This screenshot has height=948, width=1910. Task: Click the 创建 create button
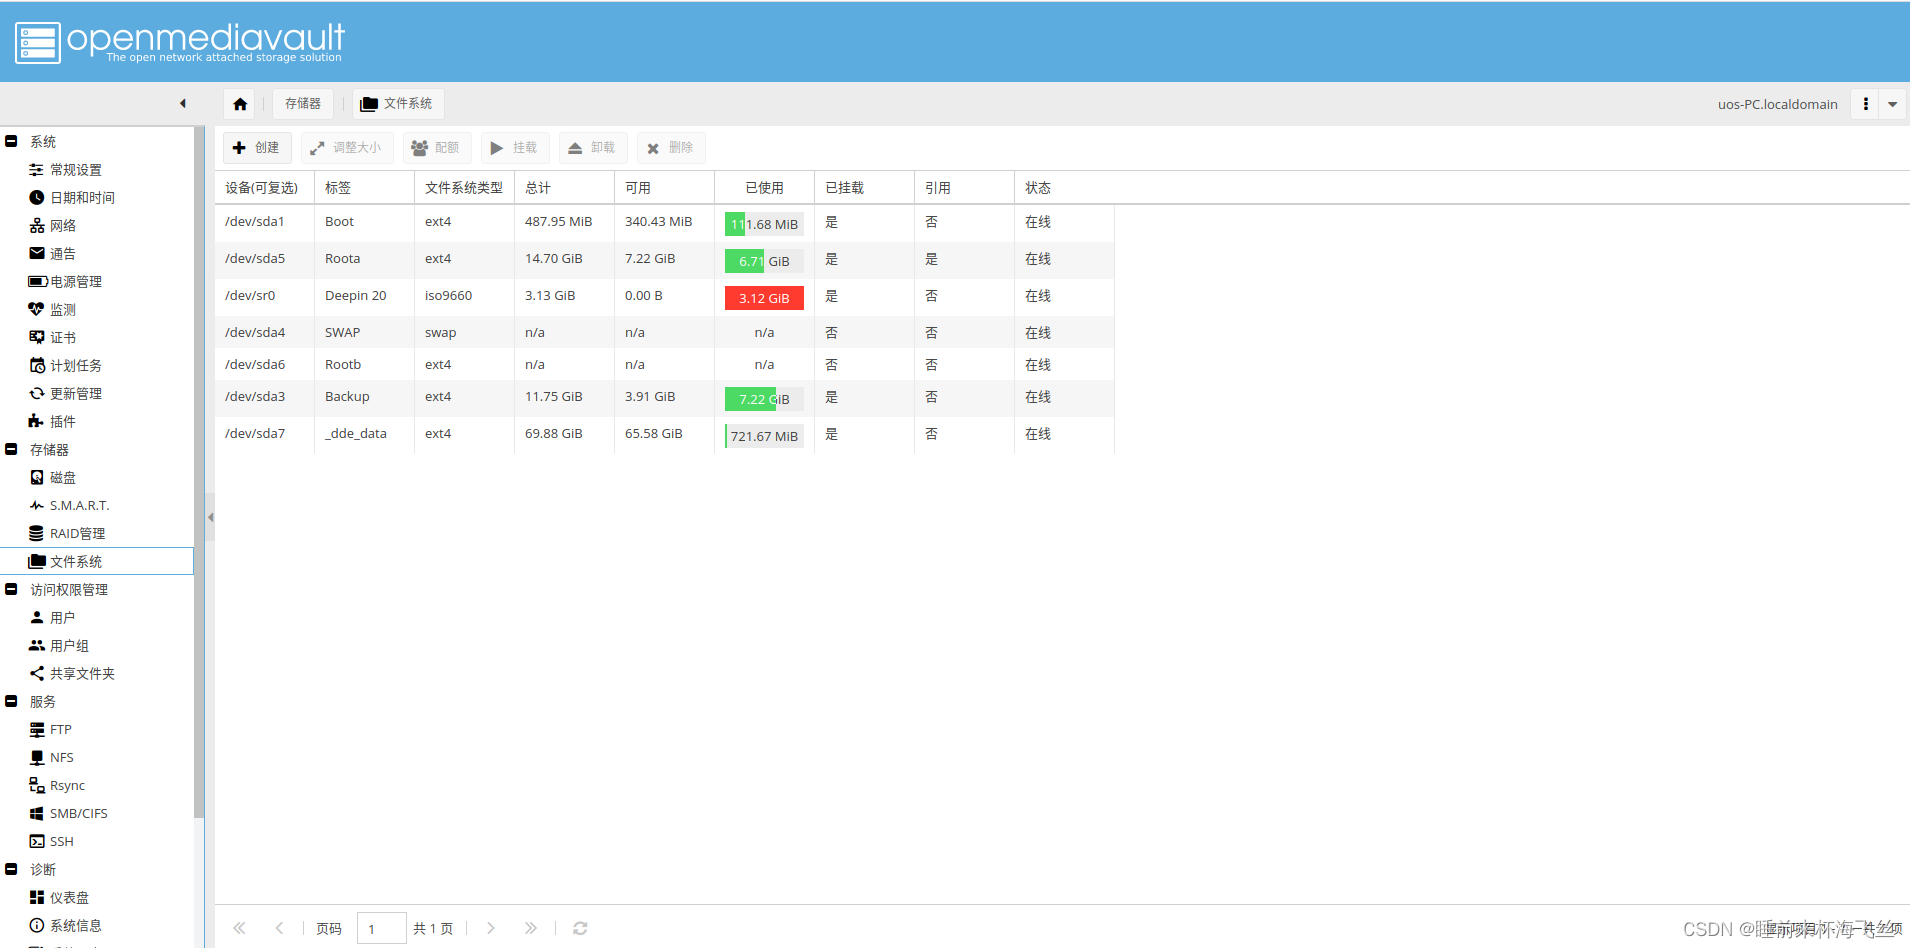pyautogui.click(x=257, y=148)
